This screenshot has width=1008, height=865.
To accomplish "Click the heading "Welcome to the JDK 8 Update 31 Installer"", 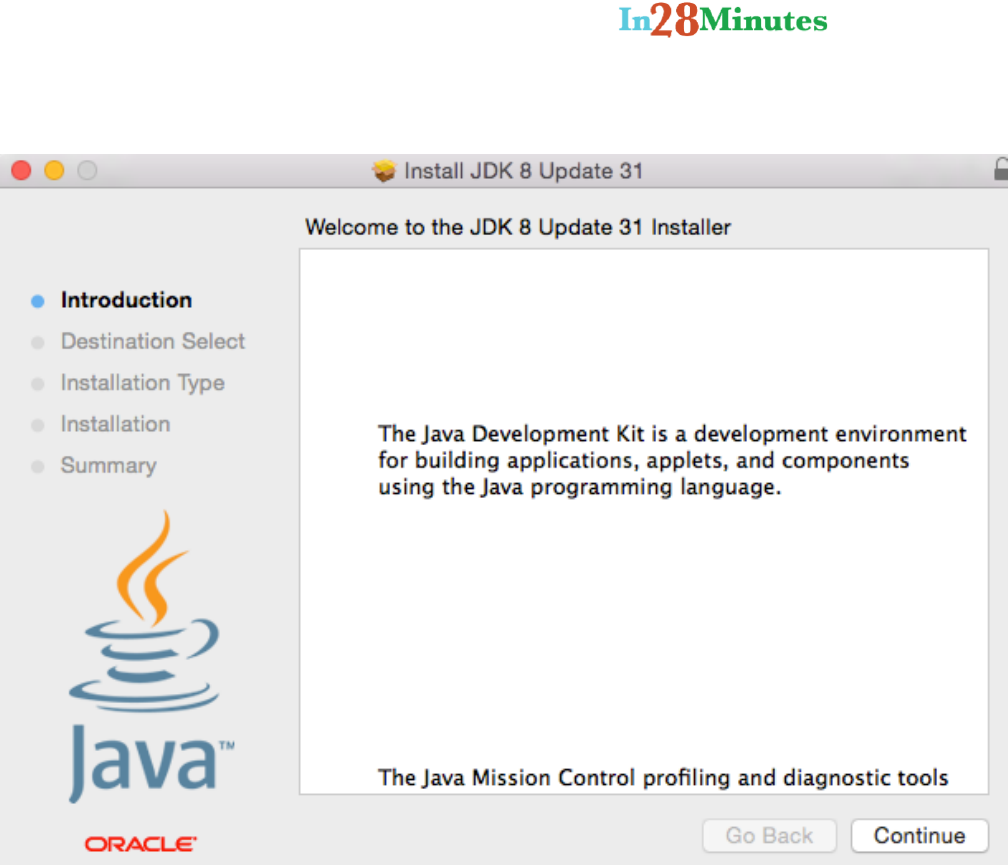I will point(518,227).
